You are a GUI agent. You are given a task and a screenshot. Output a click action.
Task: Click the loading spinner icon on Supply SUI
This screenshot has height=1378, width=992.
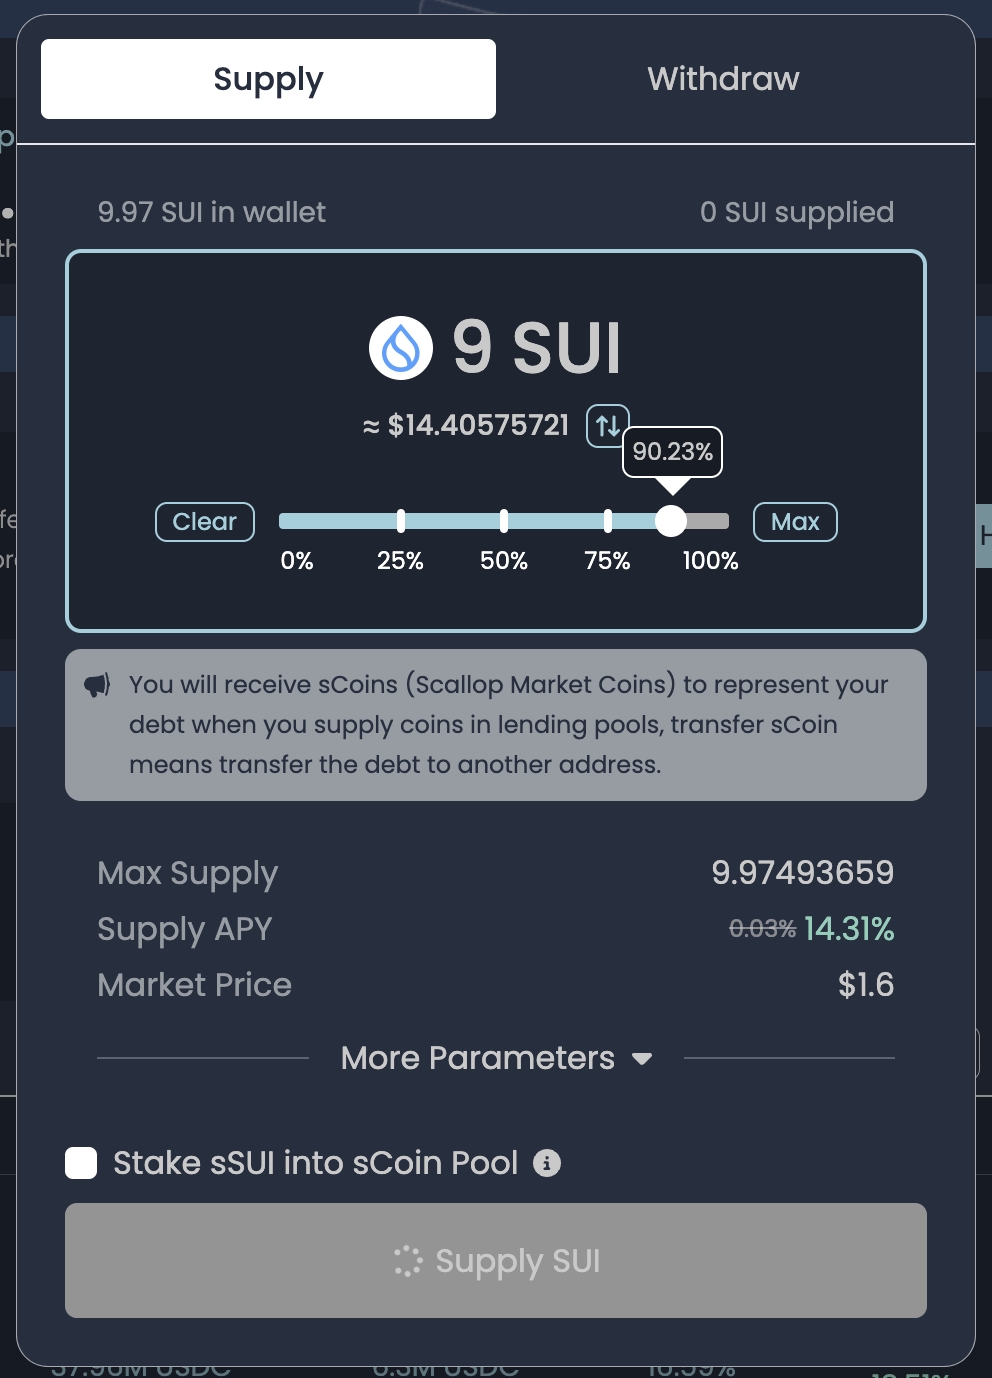(408, 1261)
